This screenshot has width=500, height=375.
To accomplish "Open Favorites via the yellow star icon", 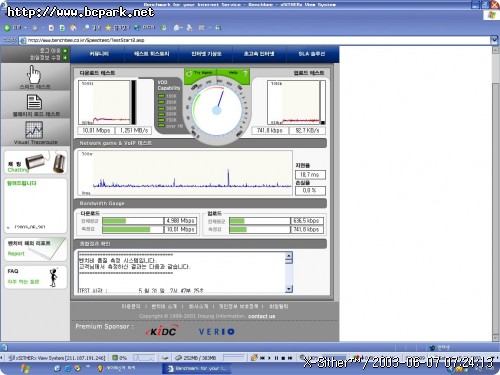I will (108, 28).
